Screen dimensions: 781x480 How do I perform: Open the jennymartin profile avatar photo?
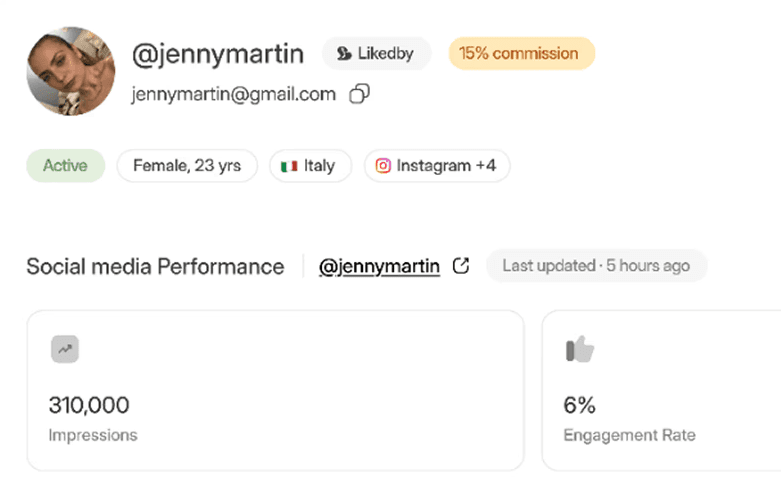pos(70,71)
